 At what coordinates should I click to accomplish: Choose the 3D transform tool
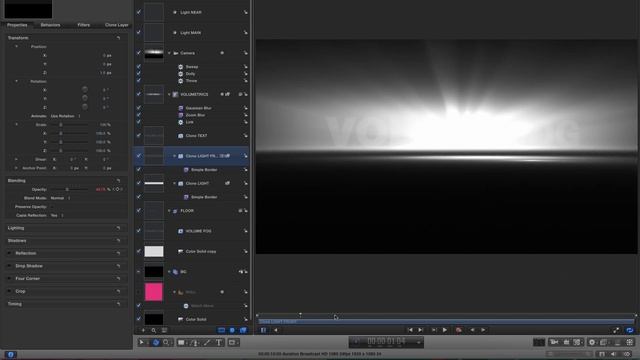click(x=156, y=342)
